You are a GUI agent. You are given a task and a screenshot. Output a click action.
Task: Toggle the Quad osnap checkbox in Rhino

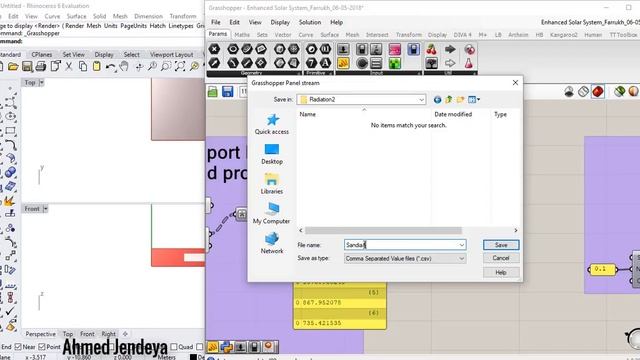(173, 347)
